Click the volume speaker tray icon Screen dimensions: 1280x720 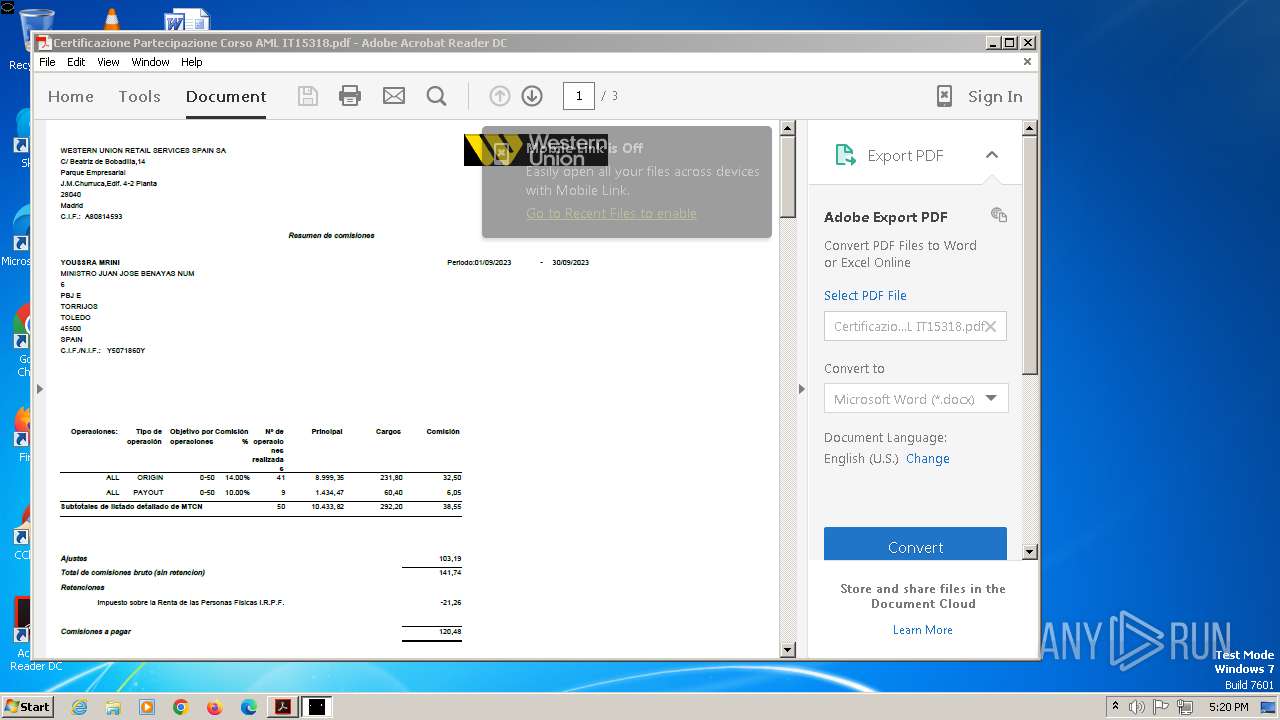1137,707
